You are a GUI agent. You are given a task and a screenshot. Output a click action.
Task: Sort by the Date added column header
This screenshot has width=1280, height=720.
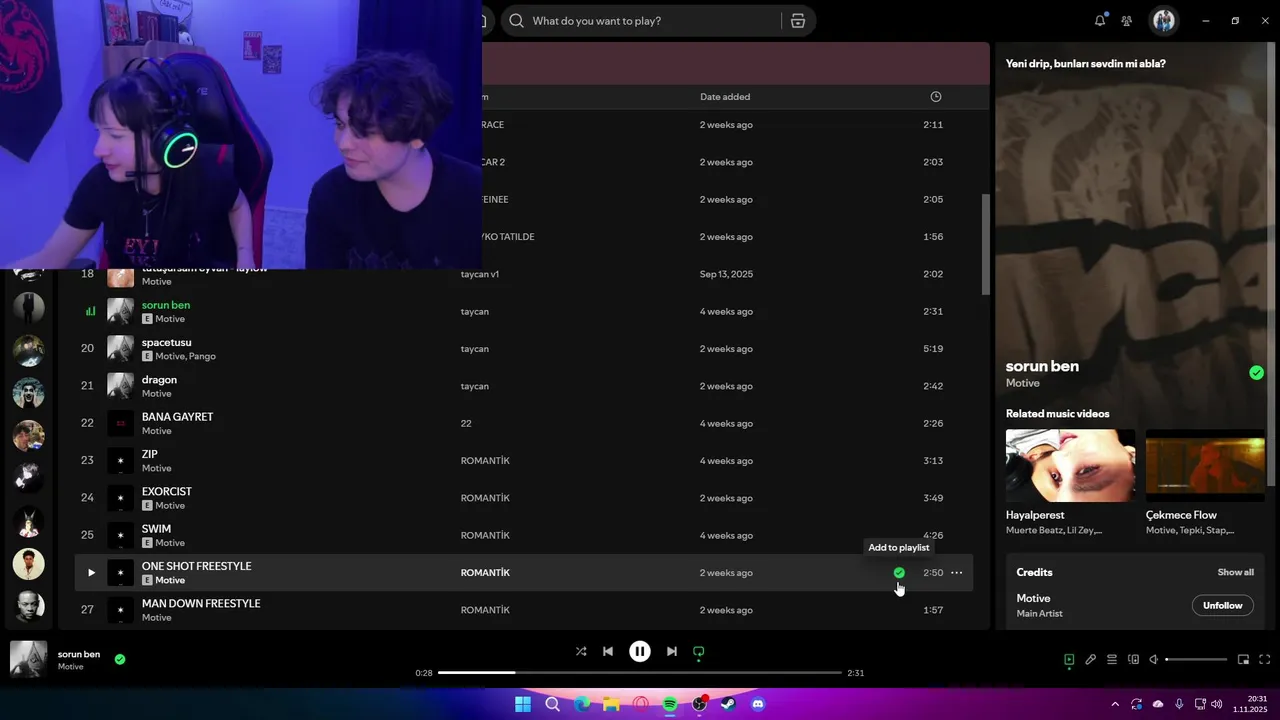pos(725,97)
